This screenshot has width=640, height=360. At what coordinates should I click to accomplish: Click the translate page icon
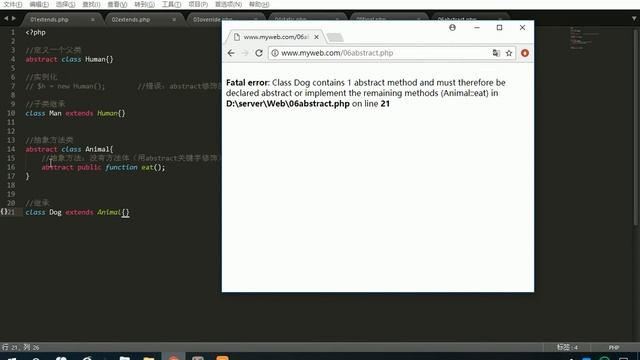496,53
